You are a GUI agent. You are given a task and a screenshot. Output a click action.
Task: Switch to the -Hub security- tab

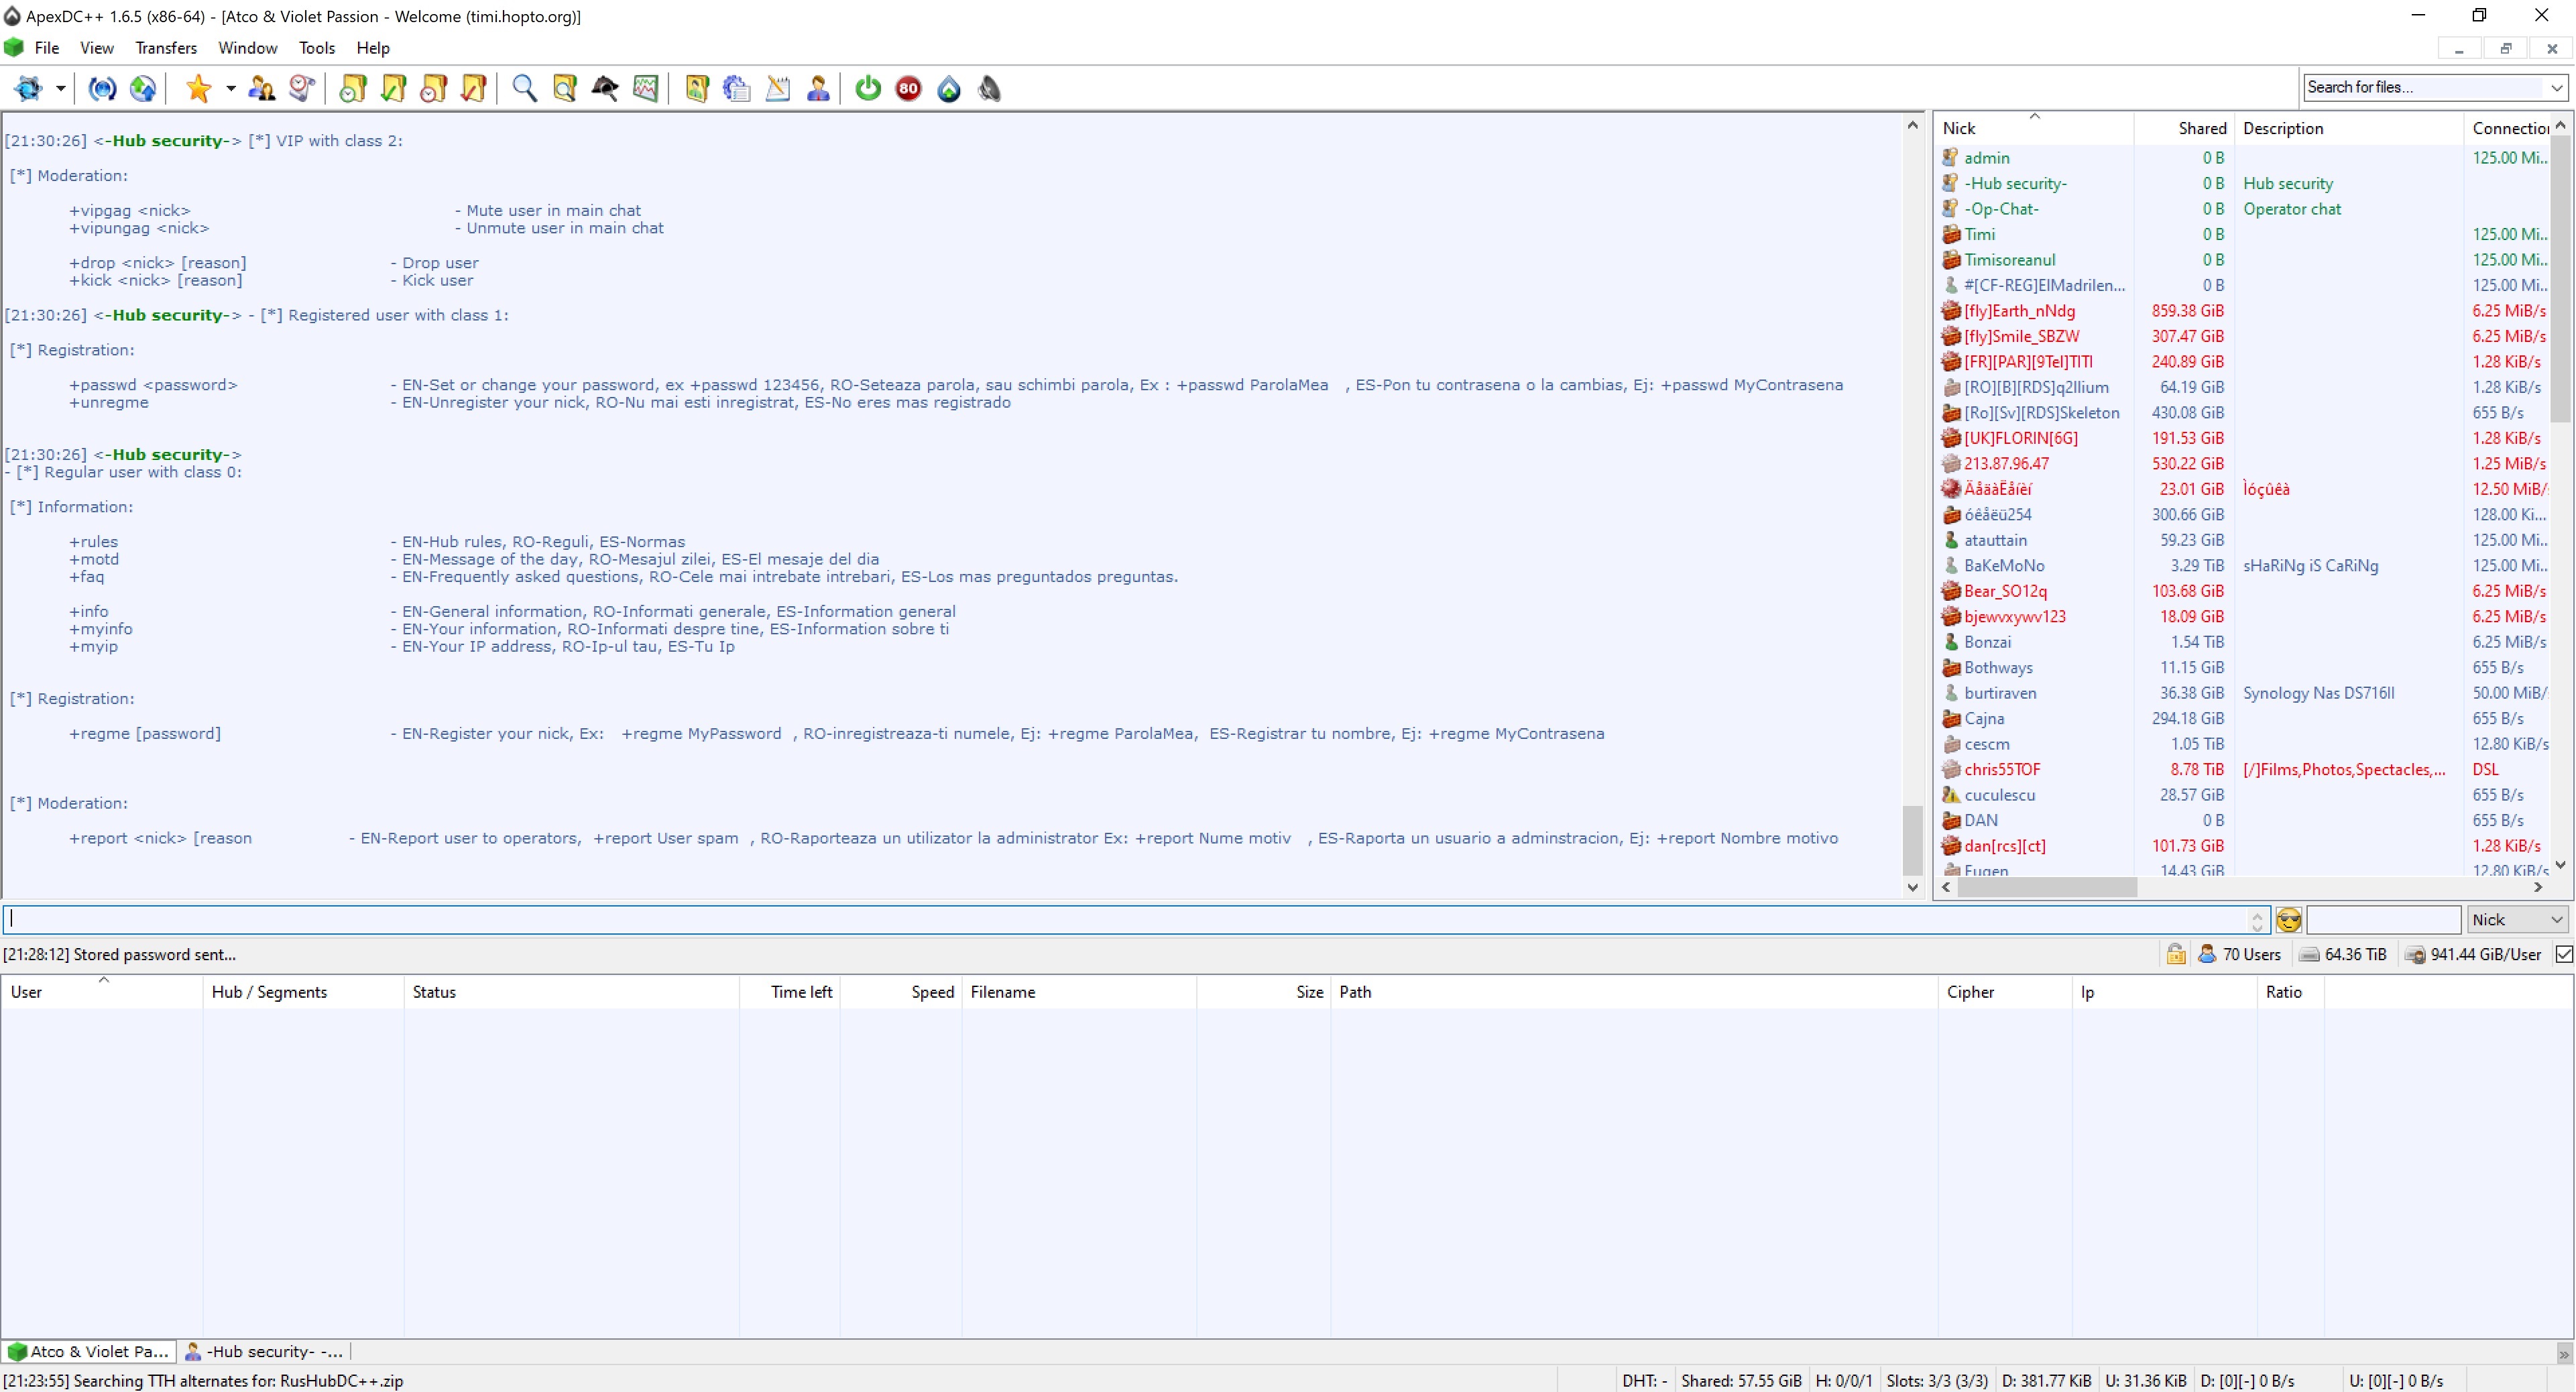pos(265,1352)
